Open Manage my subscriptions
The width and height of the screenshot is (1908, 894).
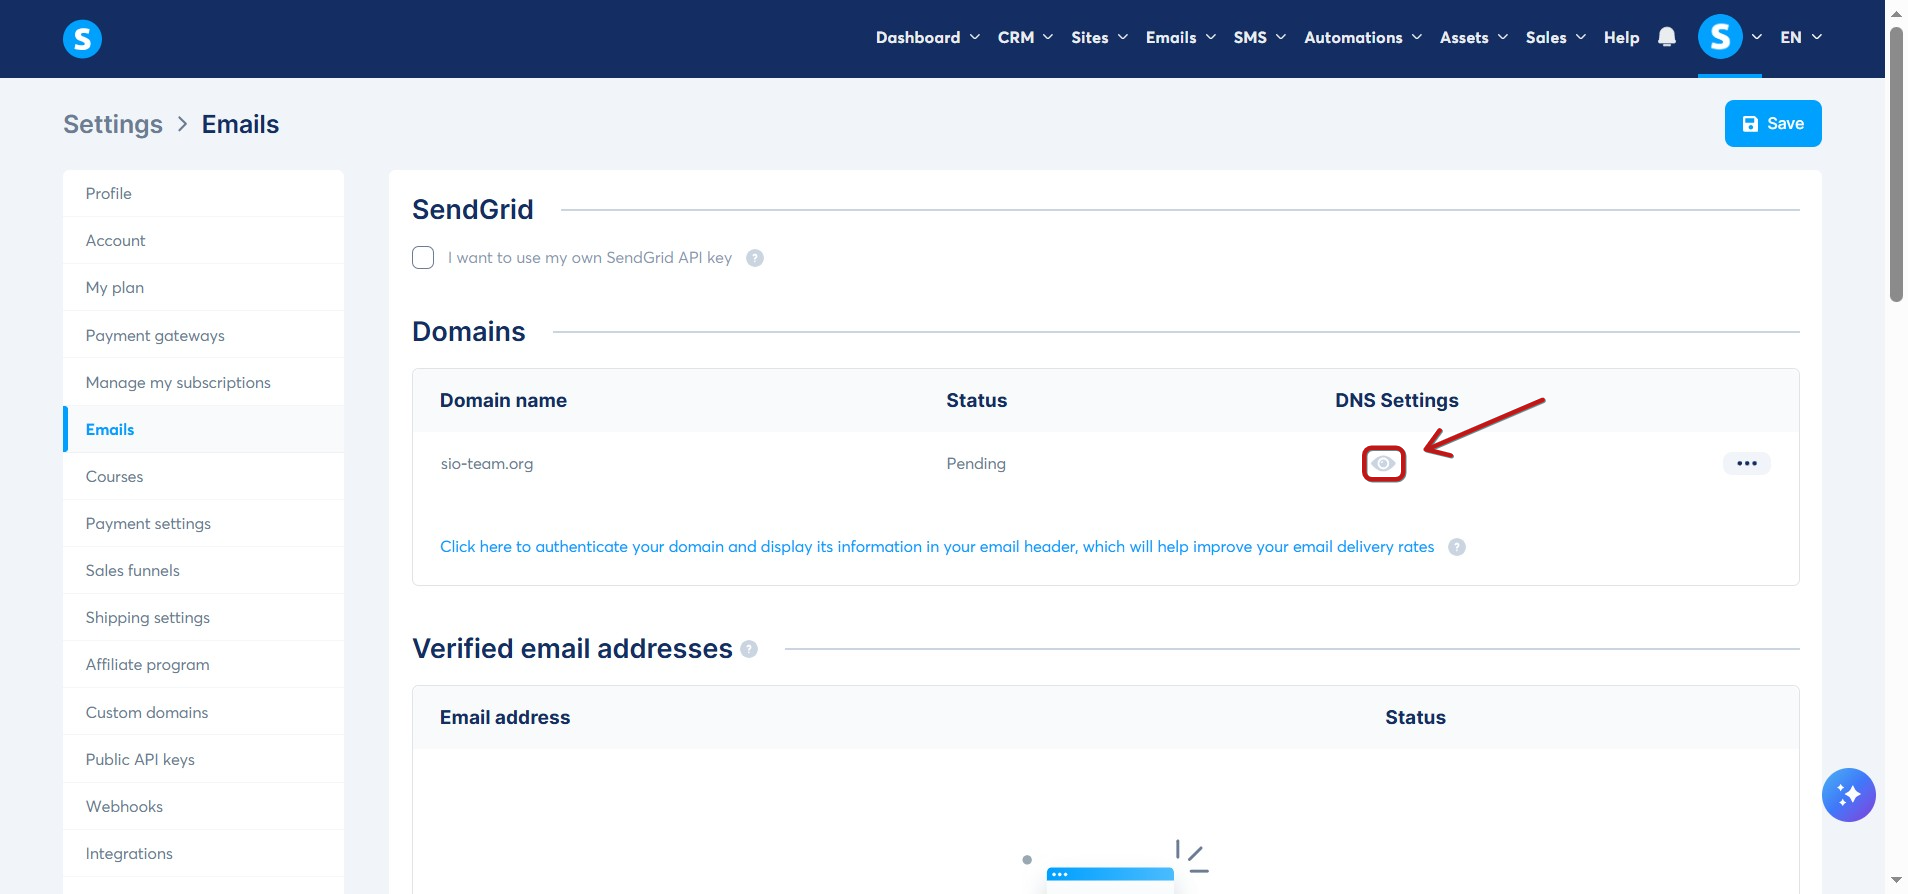(204, 382)
